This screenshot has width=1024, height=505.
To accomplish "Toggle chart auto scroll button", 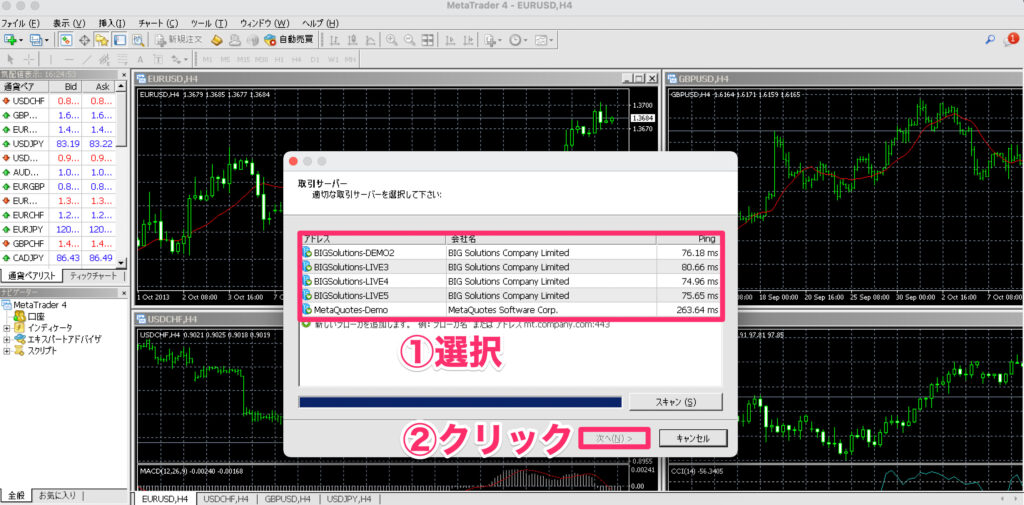I will pos(450,40).
